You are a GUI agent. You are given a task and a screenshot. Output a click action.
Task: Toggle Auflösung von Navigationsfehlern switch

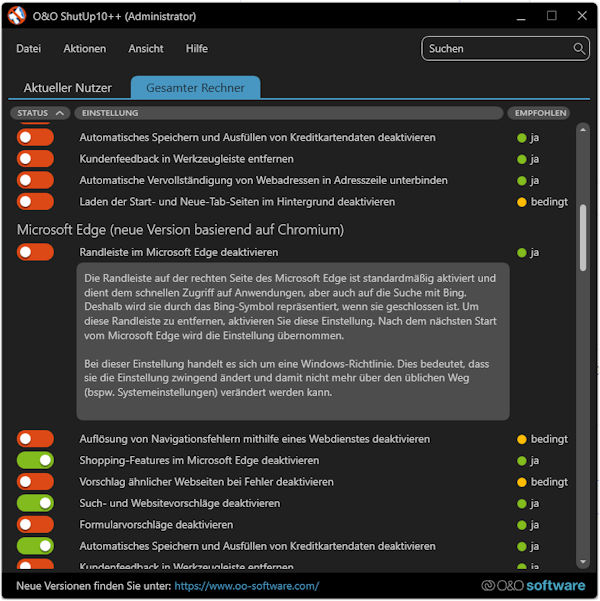[35, 439]
